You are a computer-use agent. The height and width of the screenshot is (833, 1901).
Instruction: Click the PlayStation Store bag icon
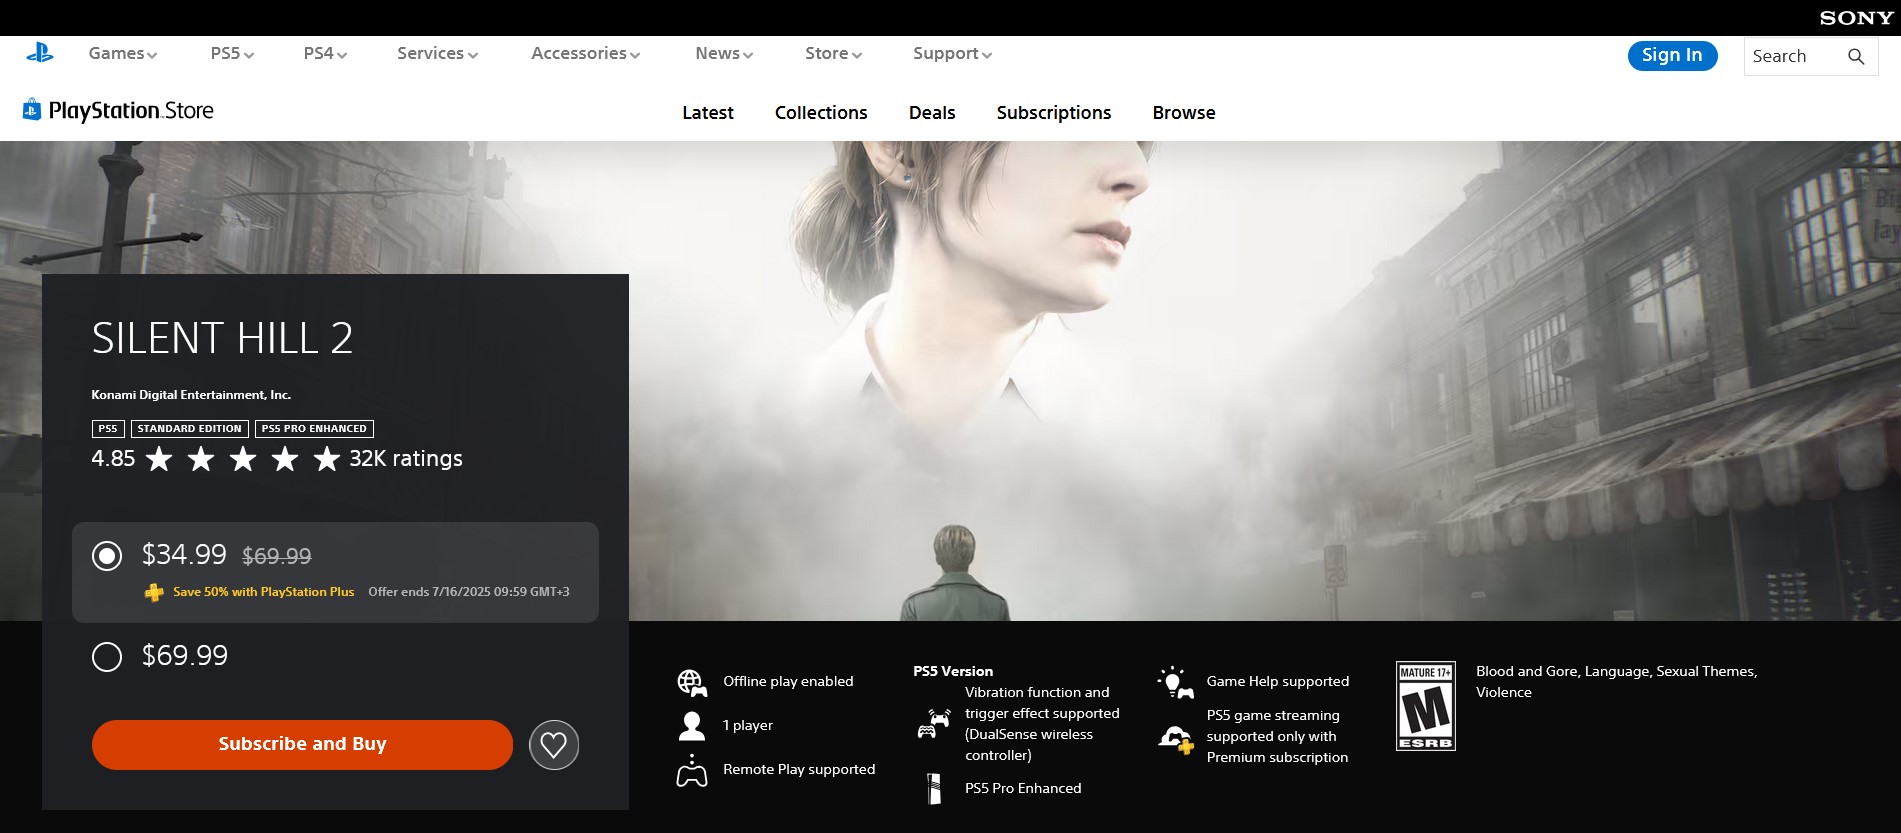coord(32,110)
